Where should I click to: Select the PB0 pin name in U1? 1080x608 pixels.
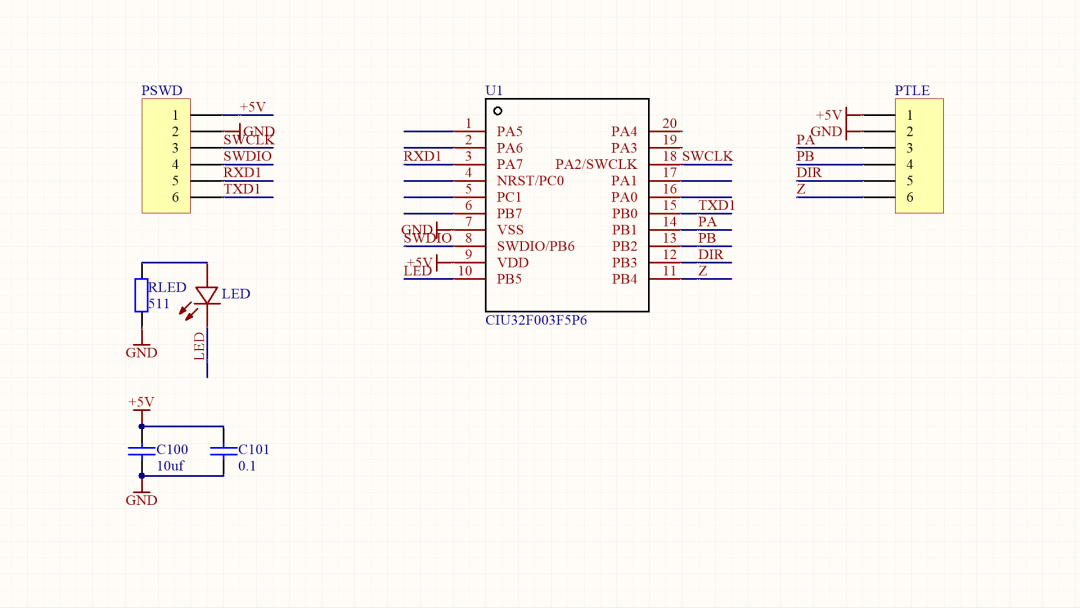625,213
